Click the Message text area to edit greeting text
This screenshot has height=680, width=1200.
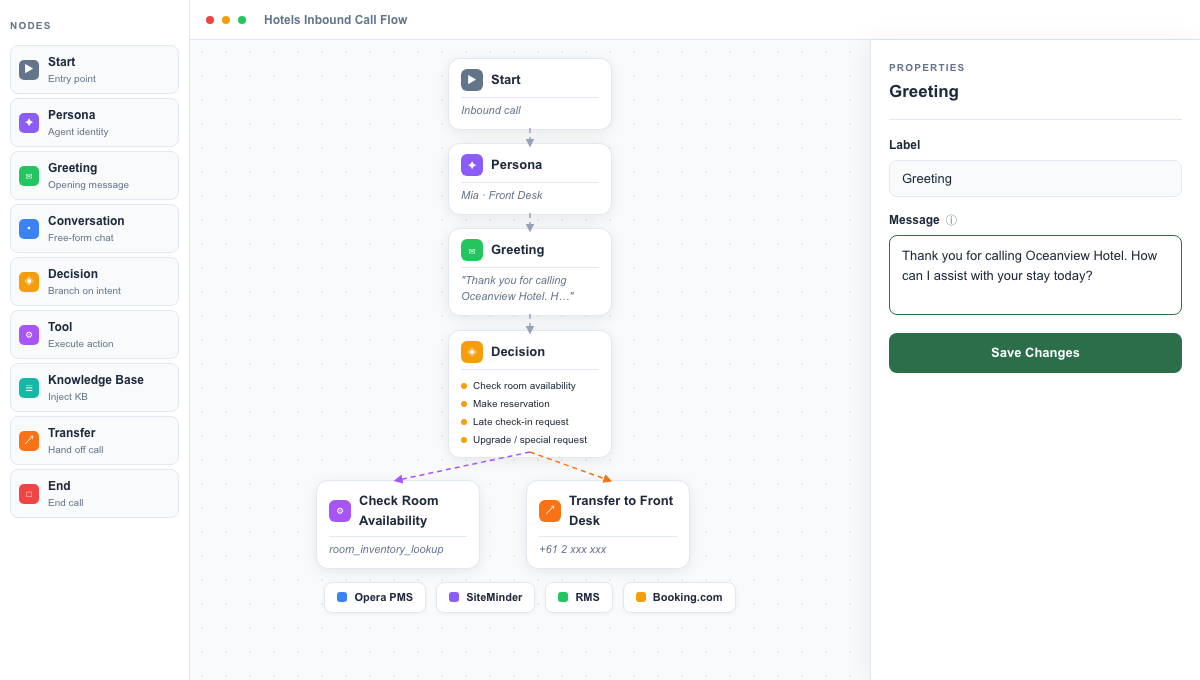[x=1035, y=275]
